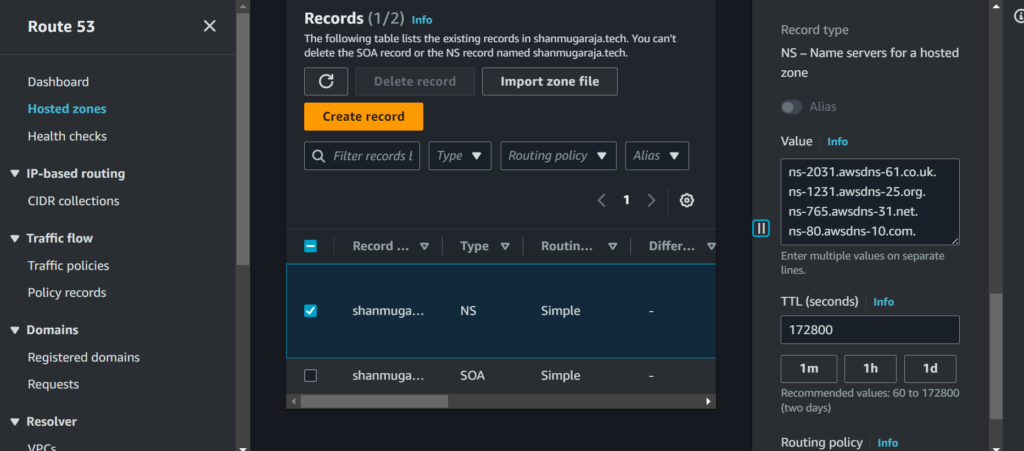Click the sidebar vertical scrollbar thumb
This screenshot has height=451, width=1024.
[x=242, y=139]
